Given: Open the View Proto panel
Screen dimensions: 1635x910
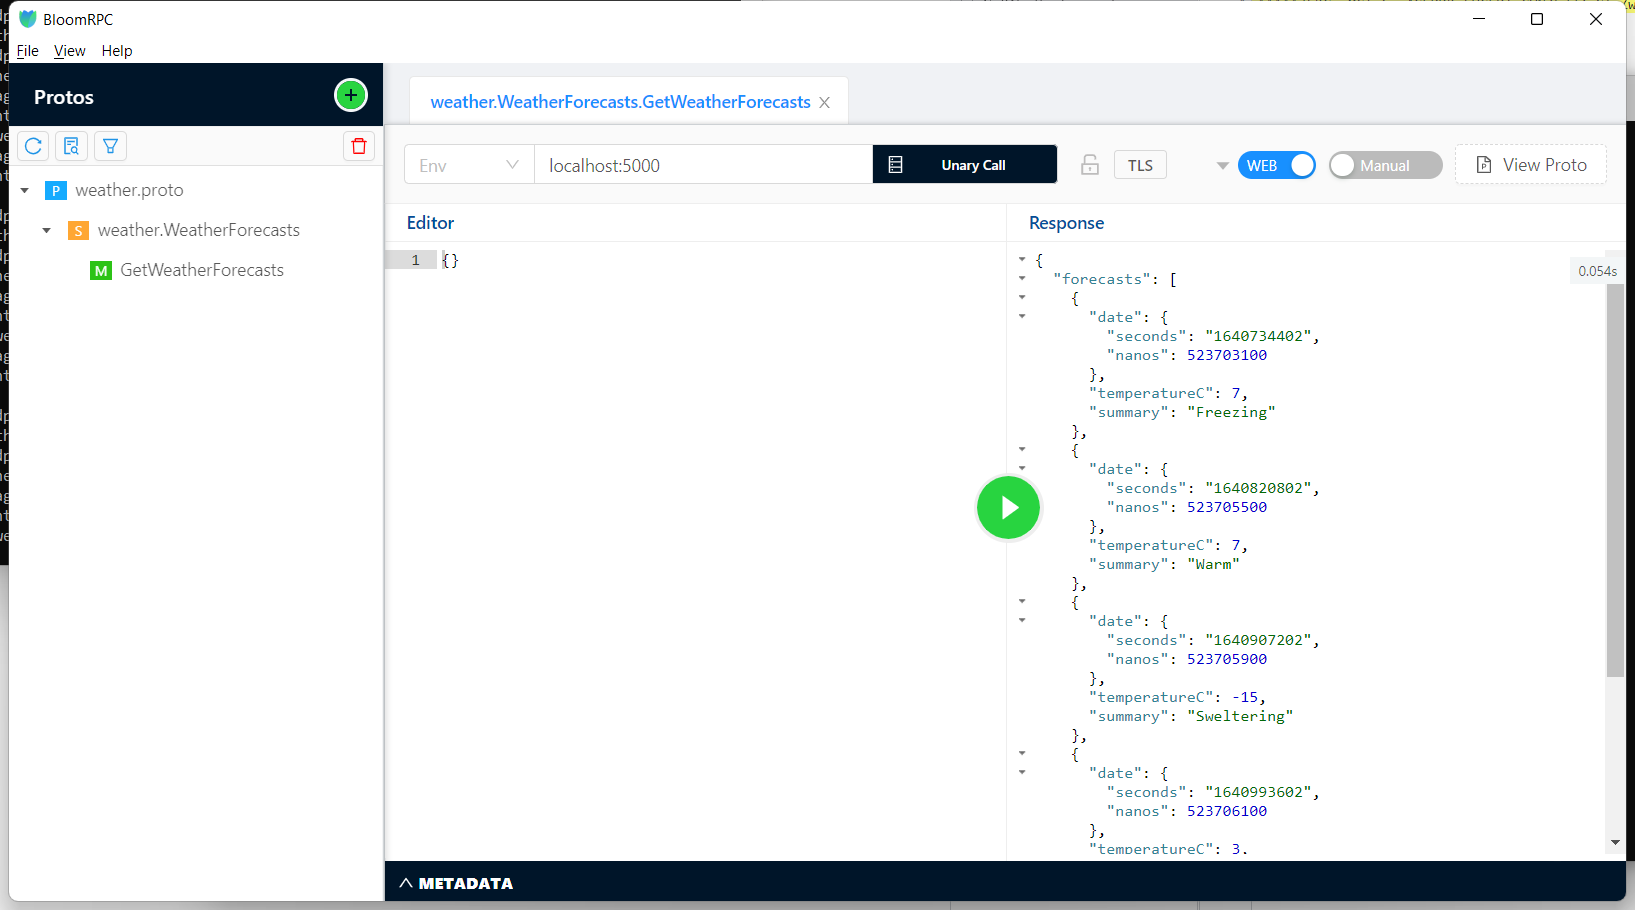Looking at the screenshot, I should click(1530, 164).
